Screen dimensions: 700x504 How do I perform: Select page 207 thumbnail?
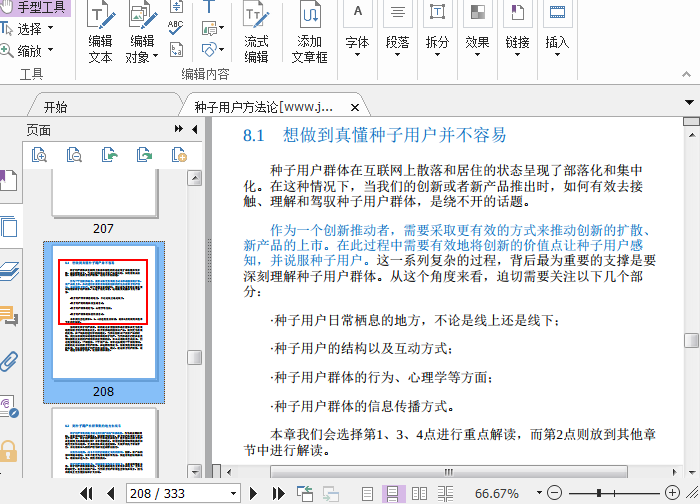pyautogui.click(x=105, y=193)
